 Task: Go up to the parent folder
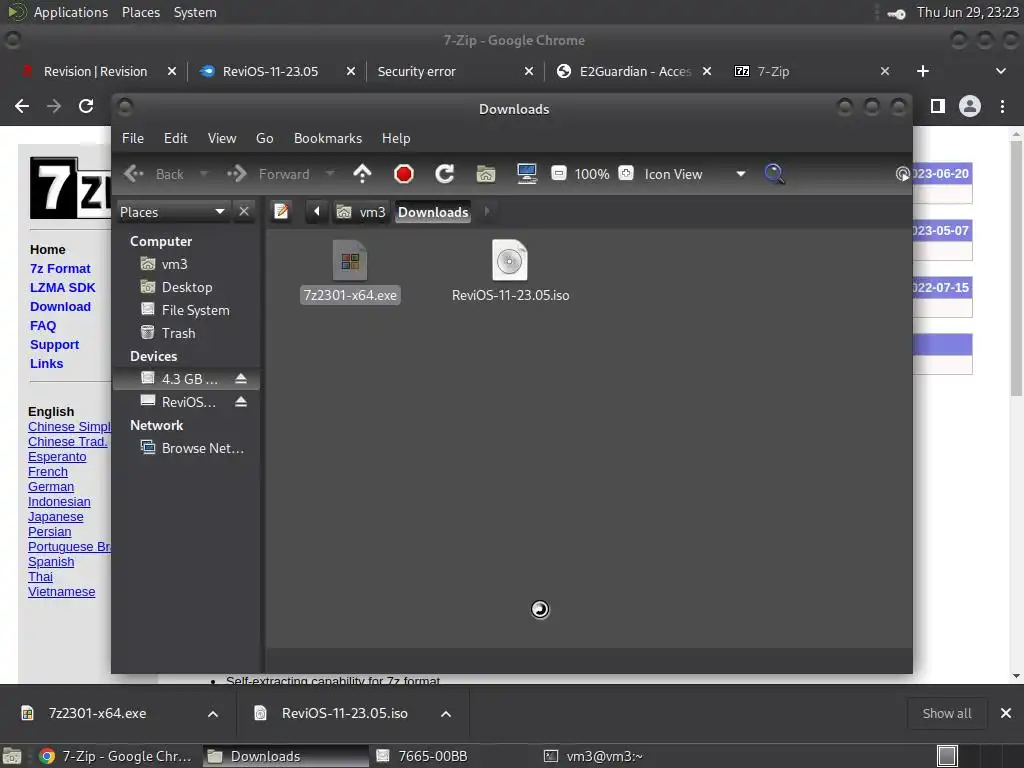(362, 174)
